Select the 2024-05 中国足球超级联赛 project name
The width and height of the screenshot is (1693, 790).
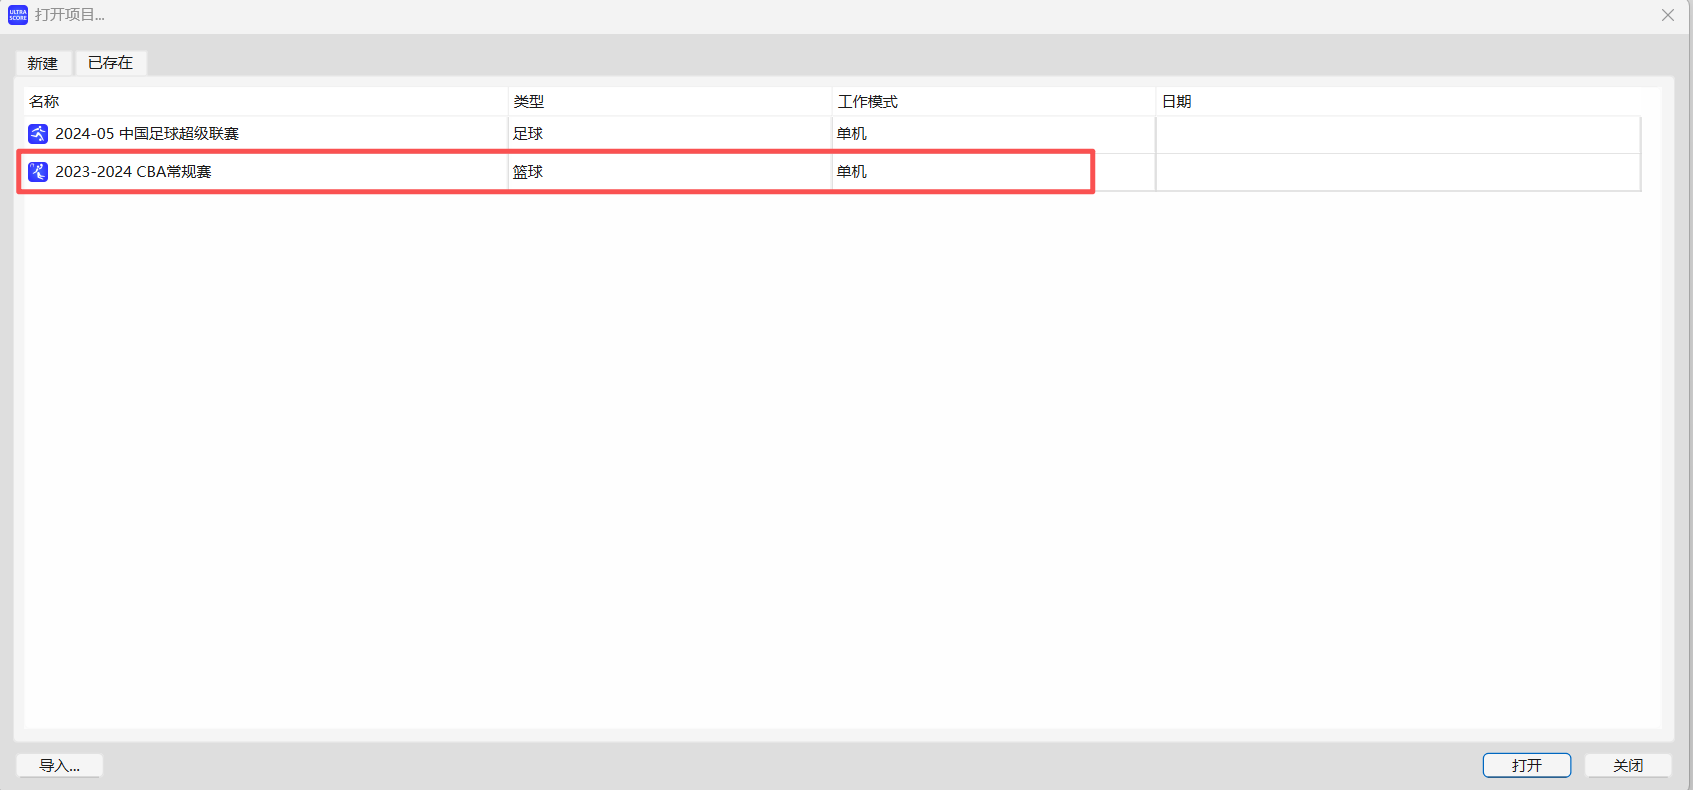[x=147, y=134]
